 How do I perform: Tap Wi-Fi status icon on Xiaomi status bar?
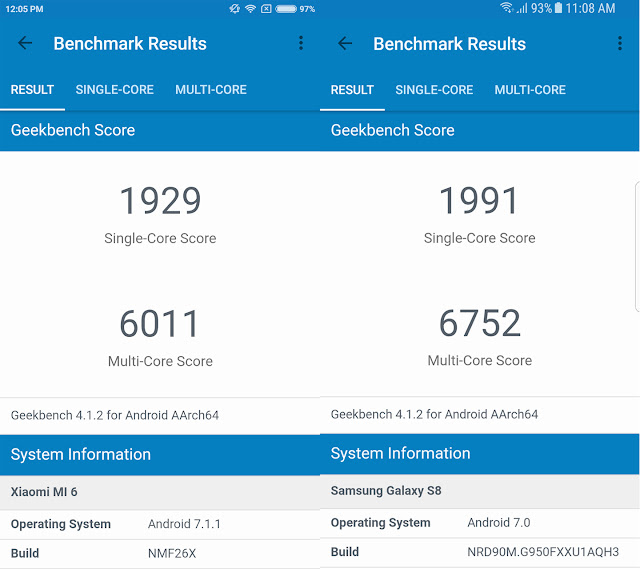tap(250, 9)
